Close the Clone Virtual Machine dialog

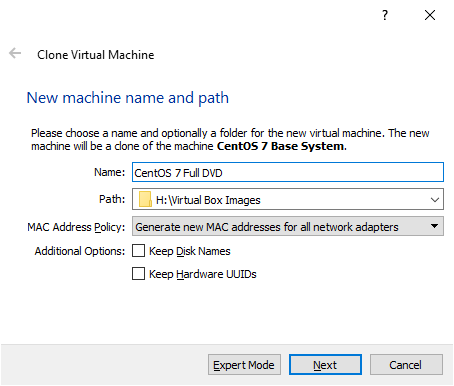pos(430,15)
